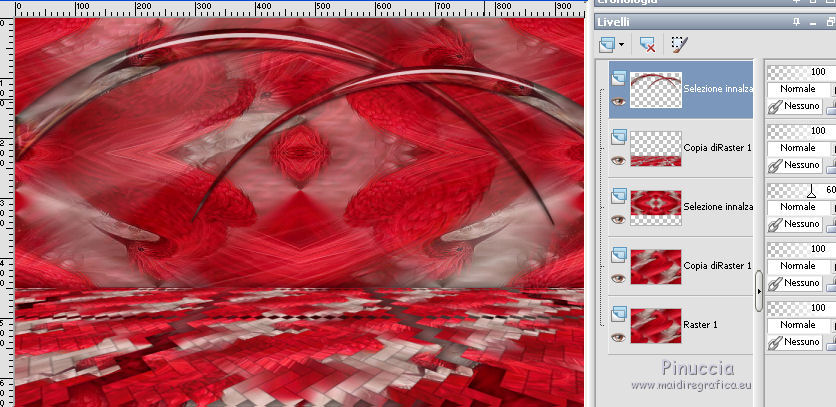Screen dimensions: 836x407
Task: Click opacity slider of half-transparent Copia diRaster 1 layer
Action: point(800,131)
